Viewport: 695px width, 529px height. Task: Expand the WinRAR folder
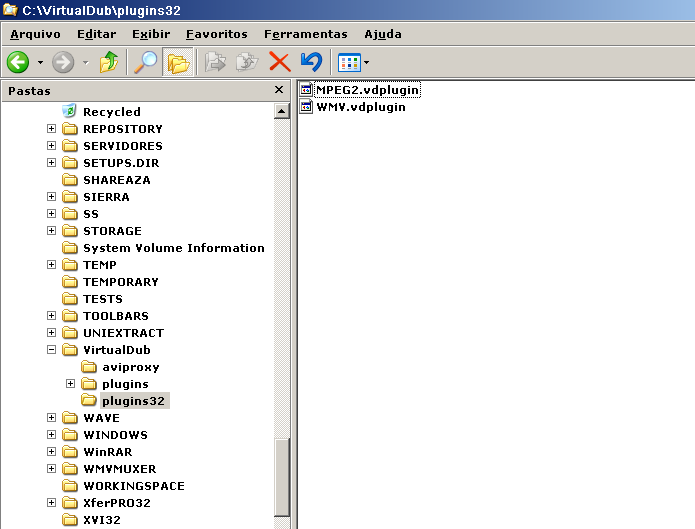(51, 452)
